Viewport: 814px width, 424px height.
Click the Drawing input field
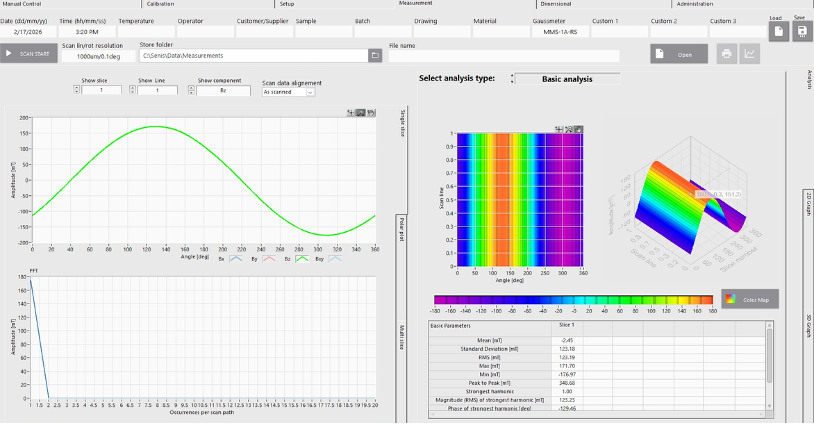click(442, 32)
